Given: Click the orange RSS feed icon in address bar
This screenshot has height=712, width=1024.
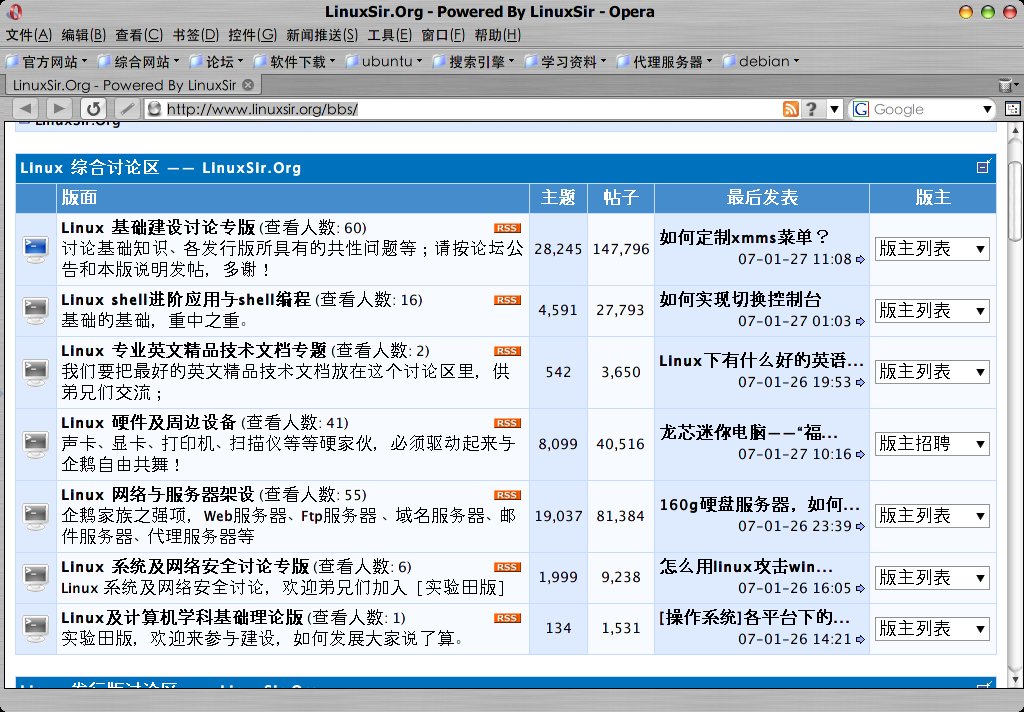Looking at the screenshot, I should coord(790,109).
